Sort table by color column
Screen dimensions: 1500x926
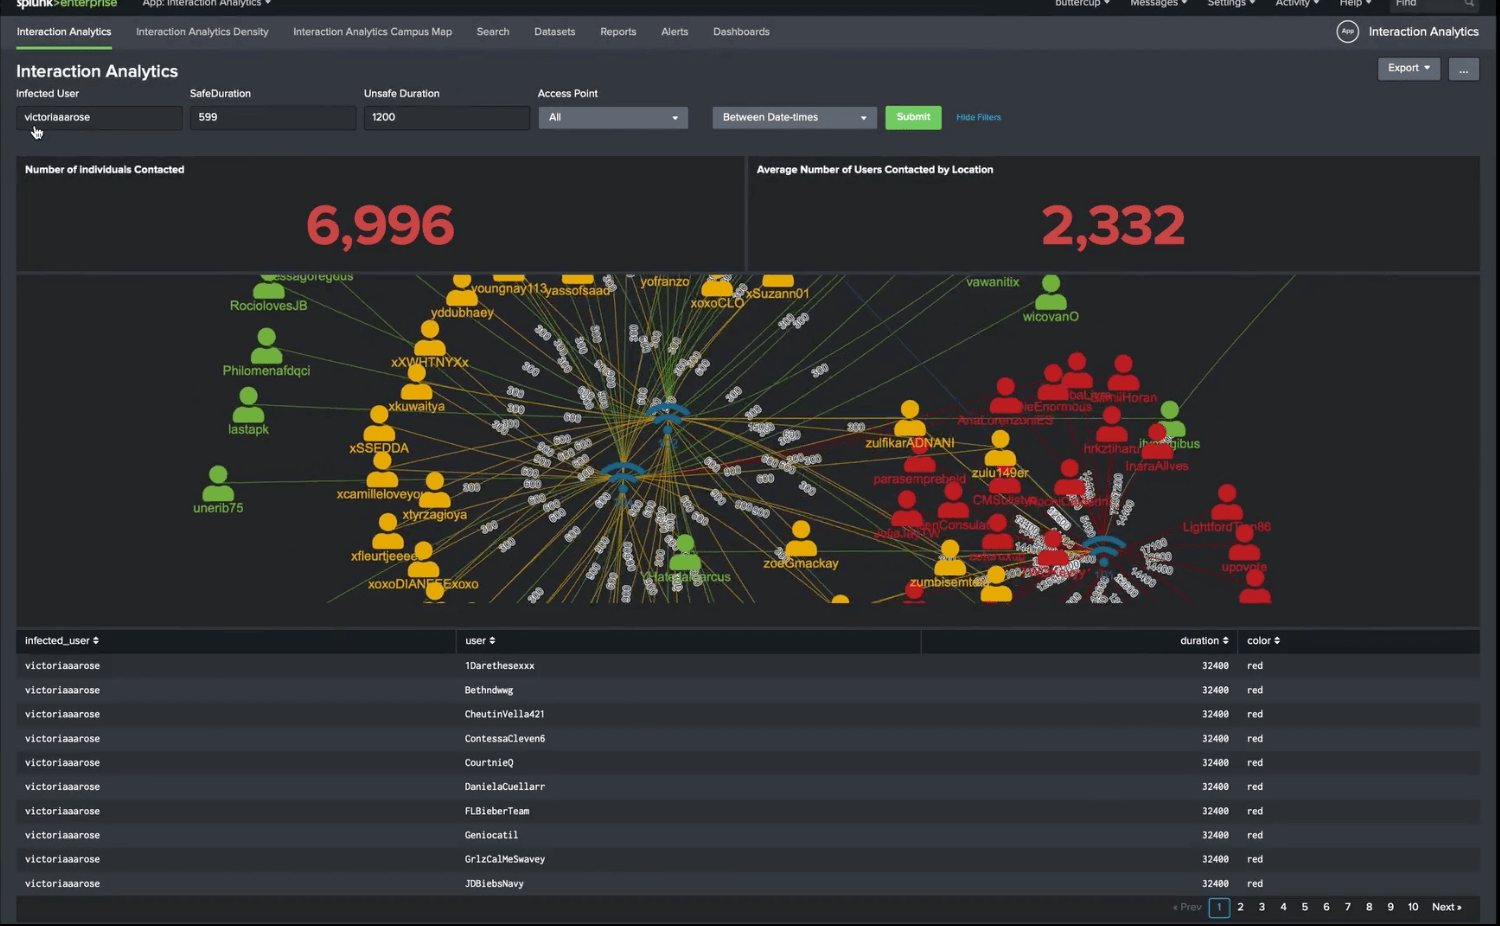(x=1263, y=641)
